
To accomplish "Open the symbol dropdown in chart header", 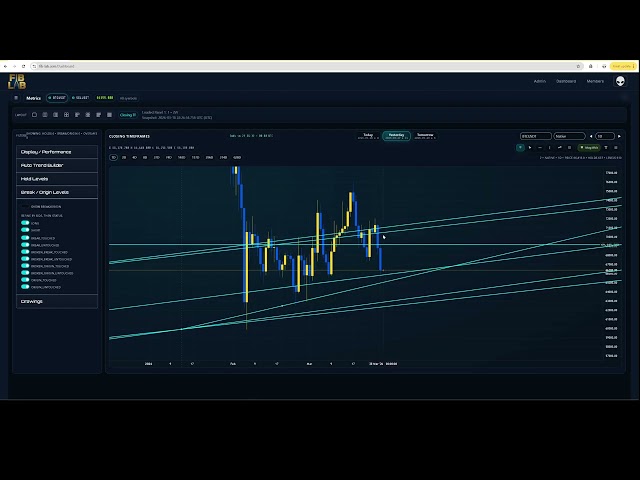I will click(536, 136).
